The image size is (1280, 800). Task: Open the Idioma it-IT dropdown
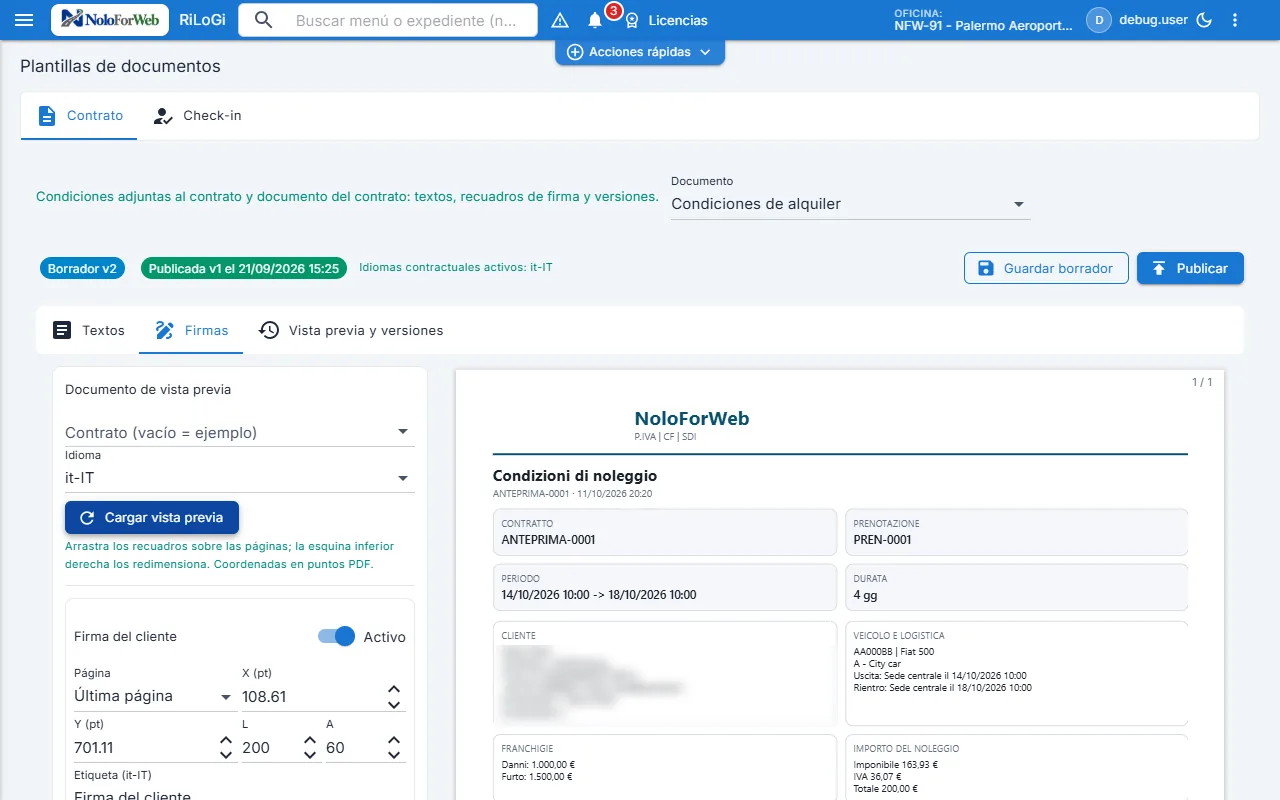[x=240, y=478]
